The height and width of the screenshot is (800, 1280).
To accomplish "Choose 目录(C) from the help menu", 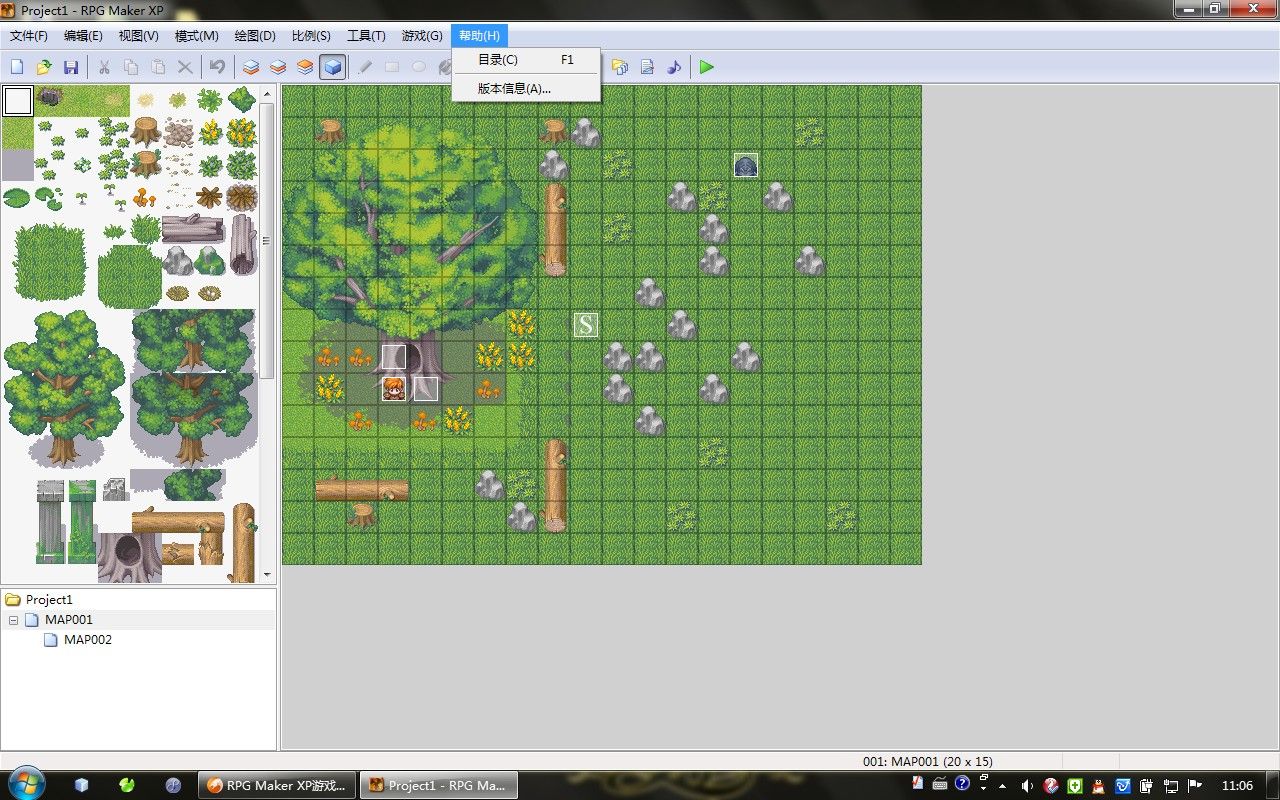I will 498,60.
